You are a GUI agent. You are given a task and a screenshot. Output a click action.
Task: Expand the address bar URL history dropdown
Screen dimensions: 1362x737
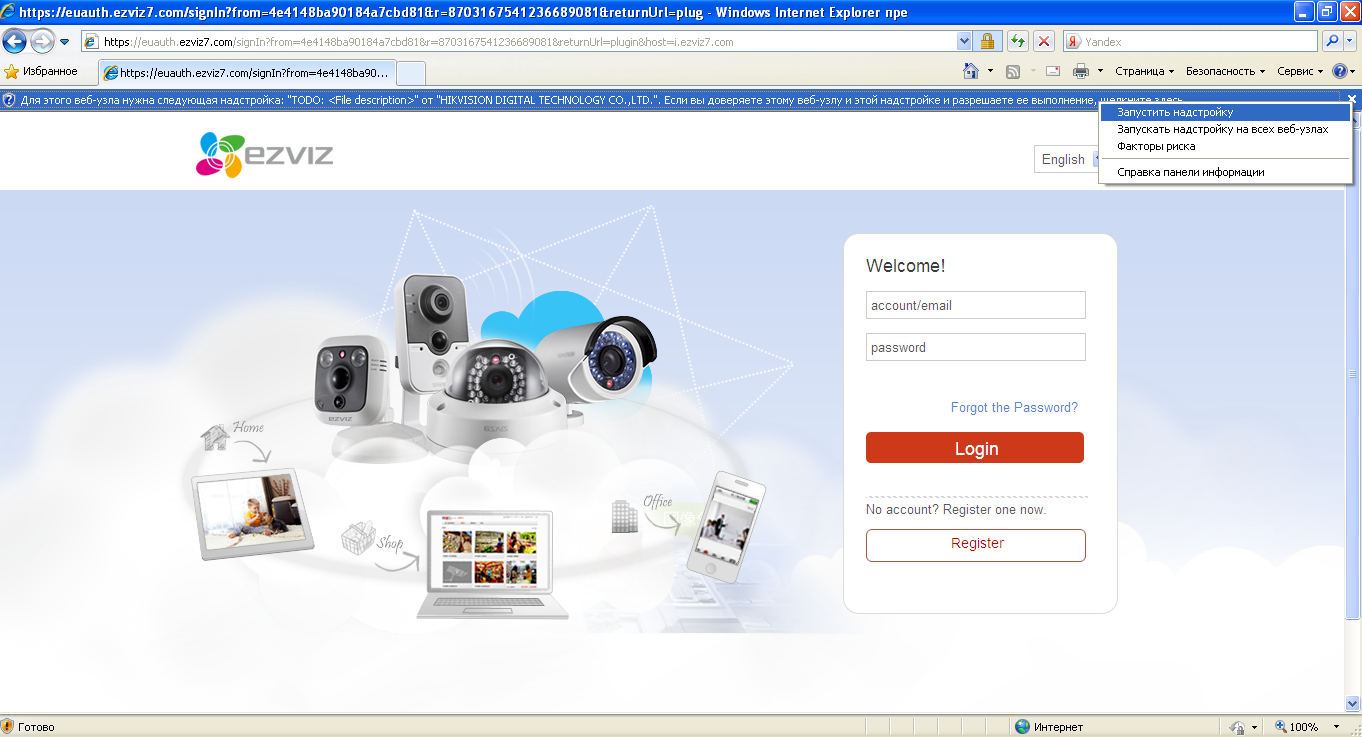click(964, 42)
